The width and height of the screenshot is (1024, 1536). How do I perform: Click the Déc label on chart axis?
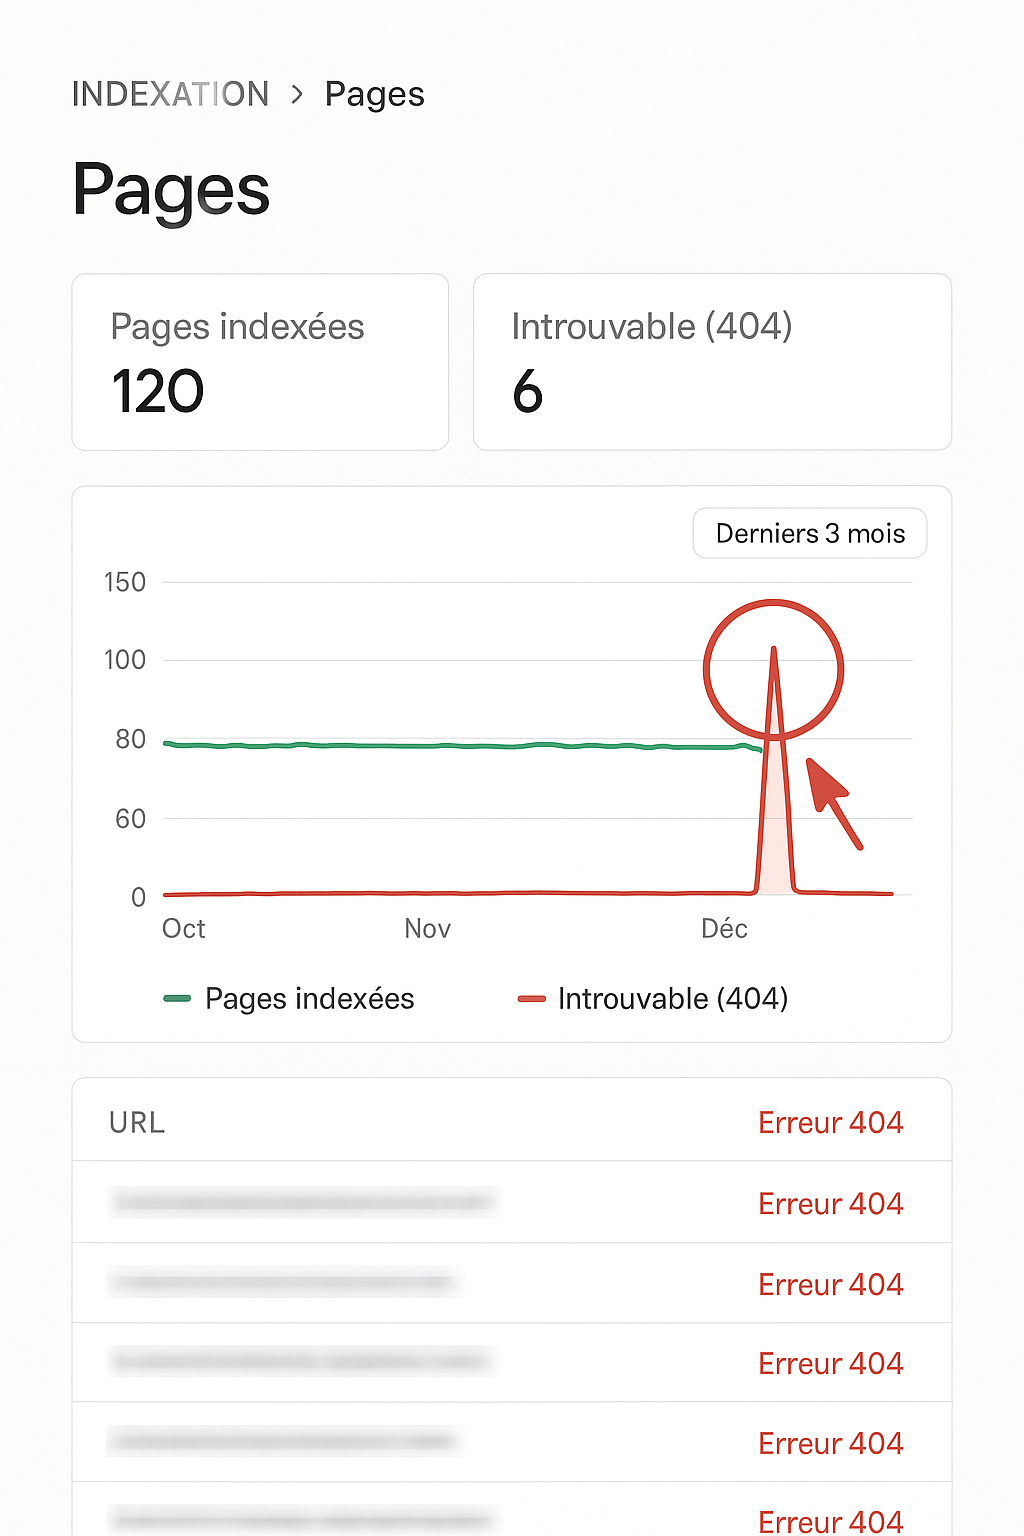pyautogui.click(x=724, y=929)
